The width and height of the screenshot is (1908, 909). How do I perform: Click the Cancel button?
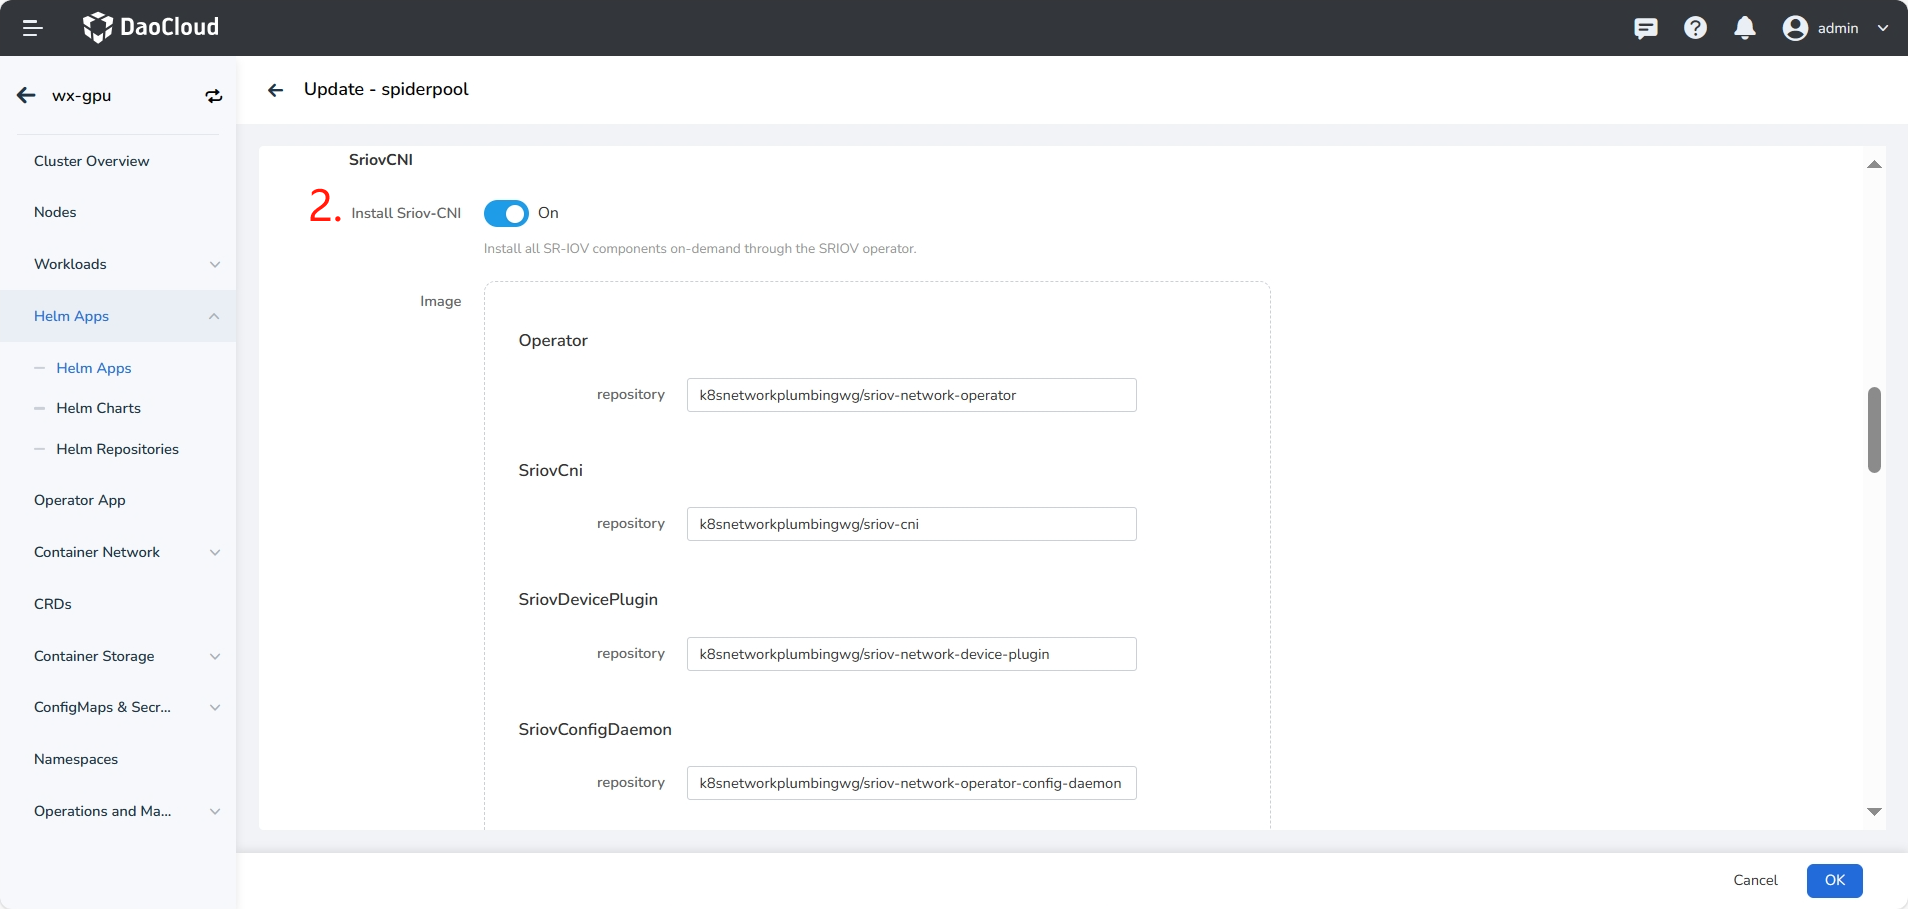point(1755,880)
